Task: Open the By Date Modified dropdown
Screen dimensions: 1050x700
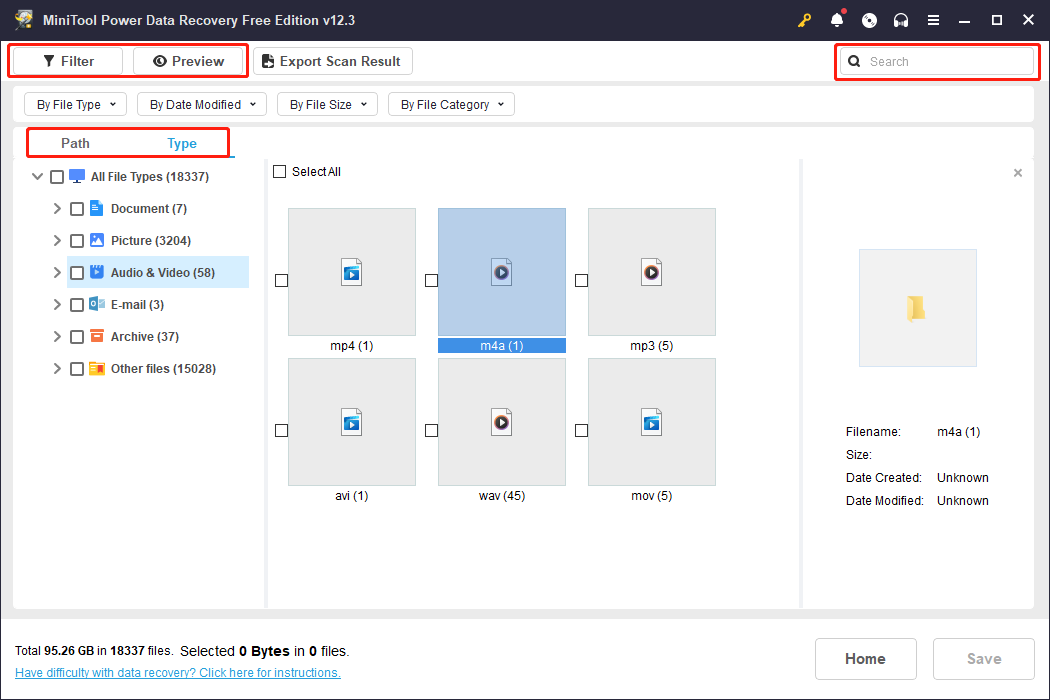Action: click(201, 104)
